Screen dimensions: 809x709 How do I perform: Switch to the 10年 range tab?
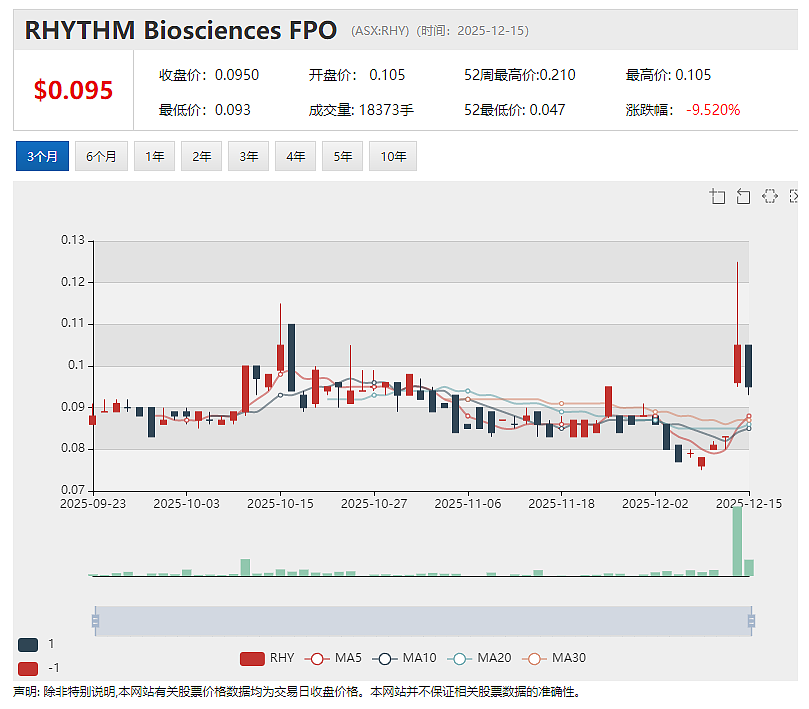pyautogui.click(x=393, y=156)
